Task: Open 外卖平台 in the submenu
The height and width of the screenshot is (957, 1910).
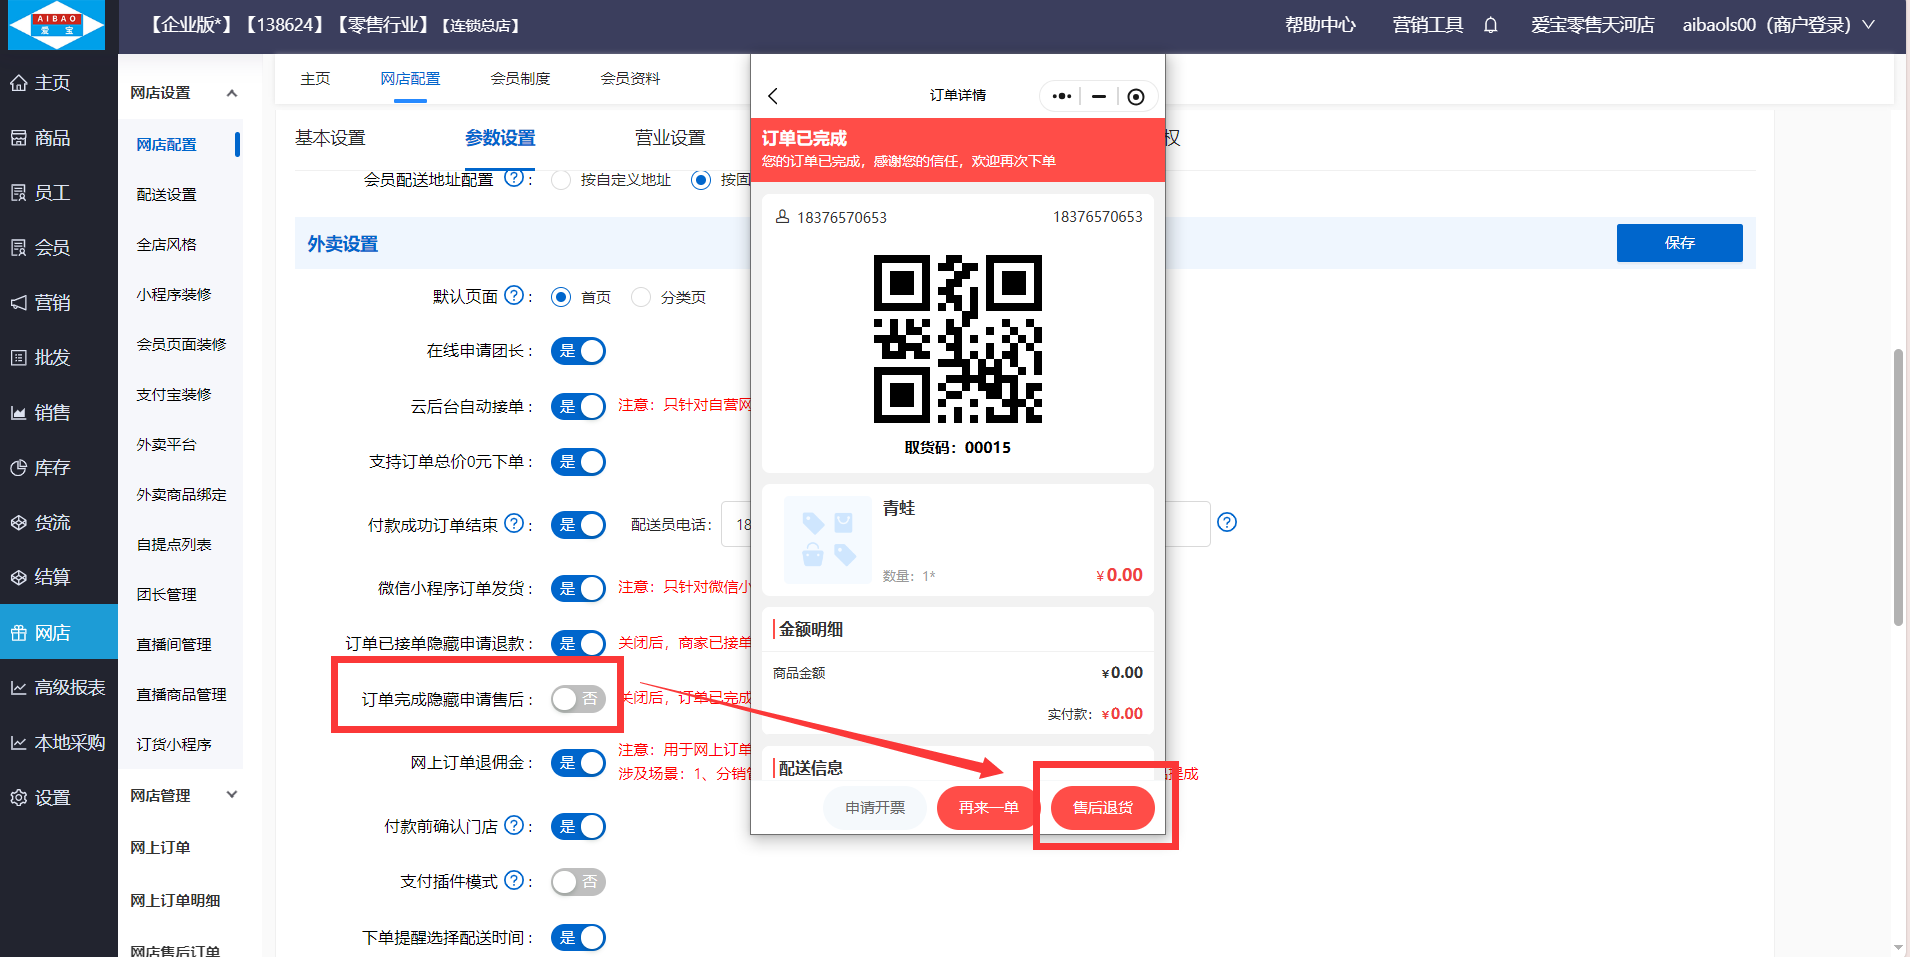Action: coord(167,444)
